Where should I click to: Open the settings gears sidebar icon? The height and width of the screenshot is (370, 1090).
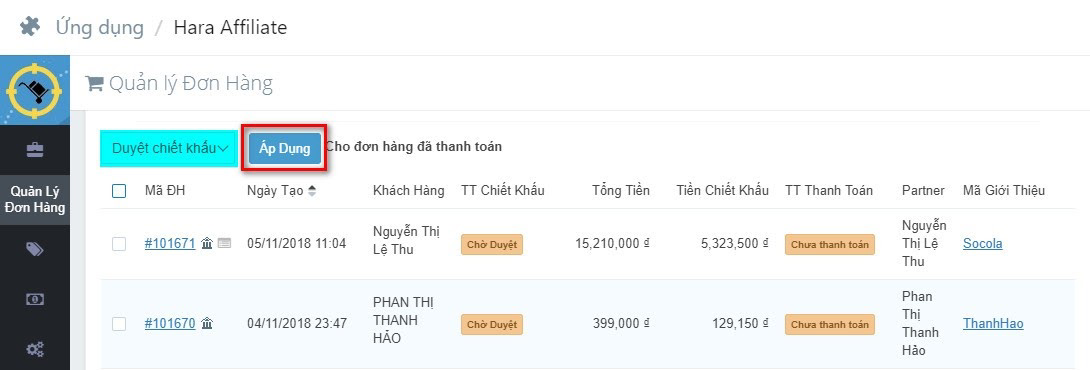coord(35,348)
